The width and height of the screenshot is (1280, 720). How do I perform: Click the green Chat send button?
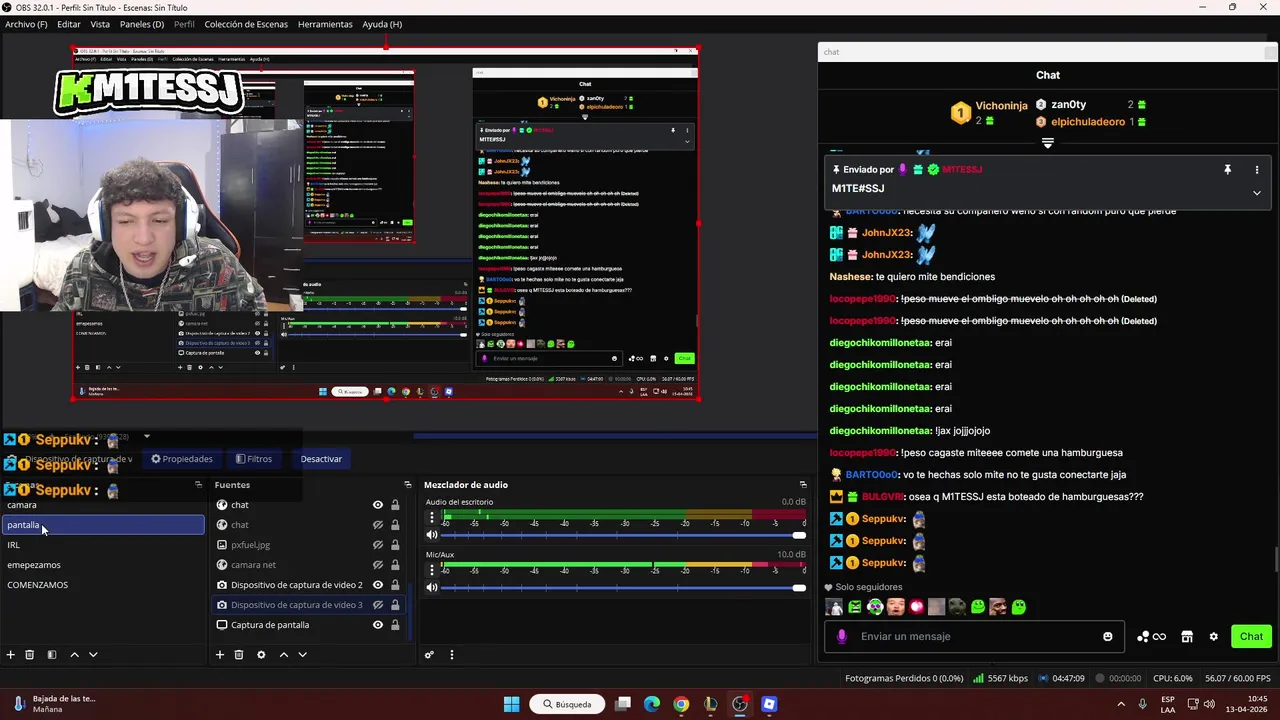click(1251, 636)
